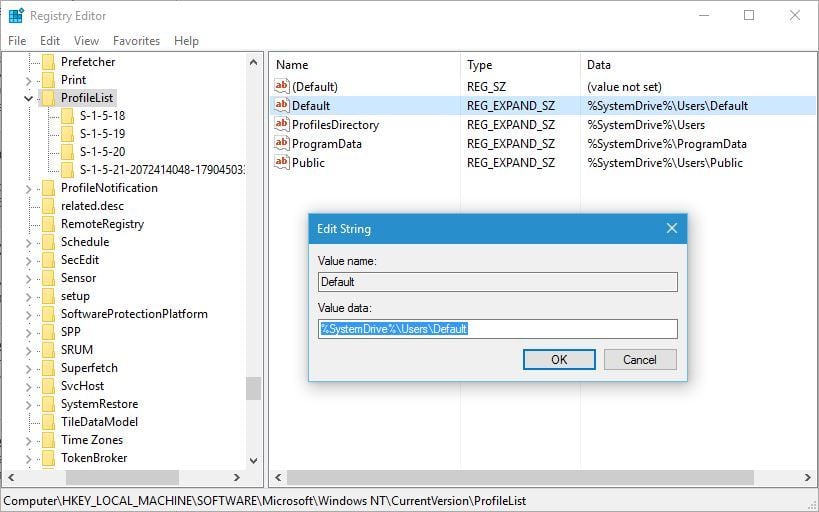Click the tree pane scroll-down arrow

pos(253,460)
